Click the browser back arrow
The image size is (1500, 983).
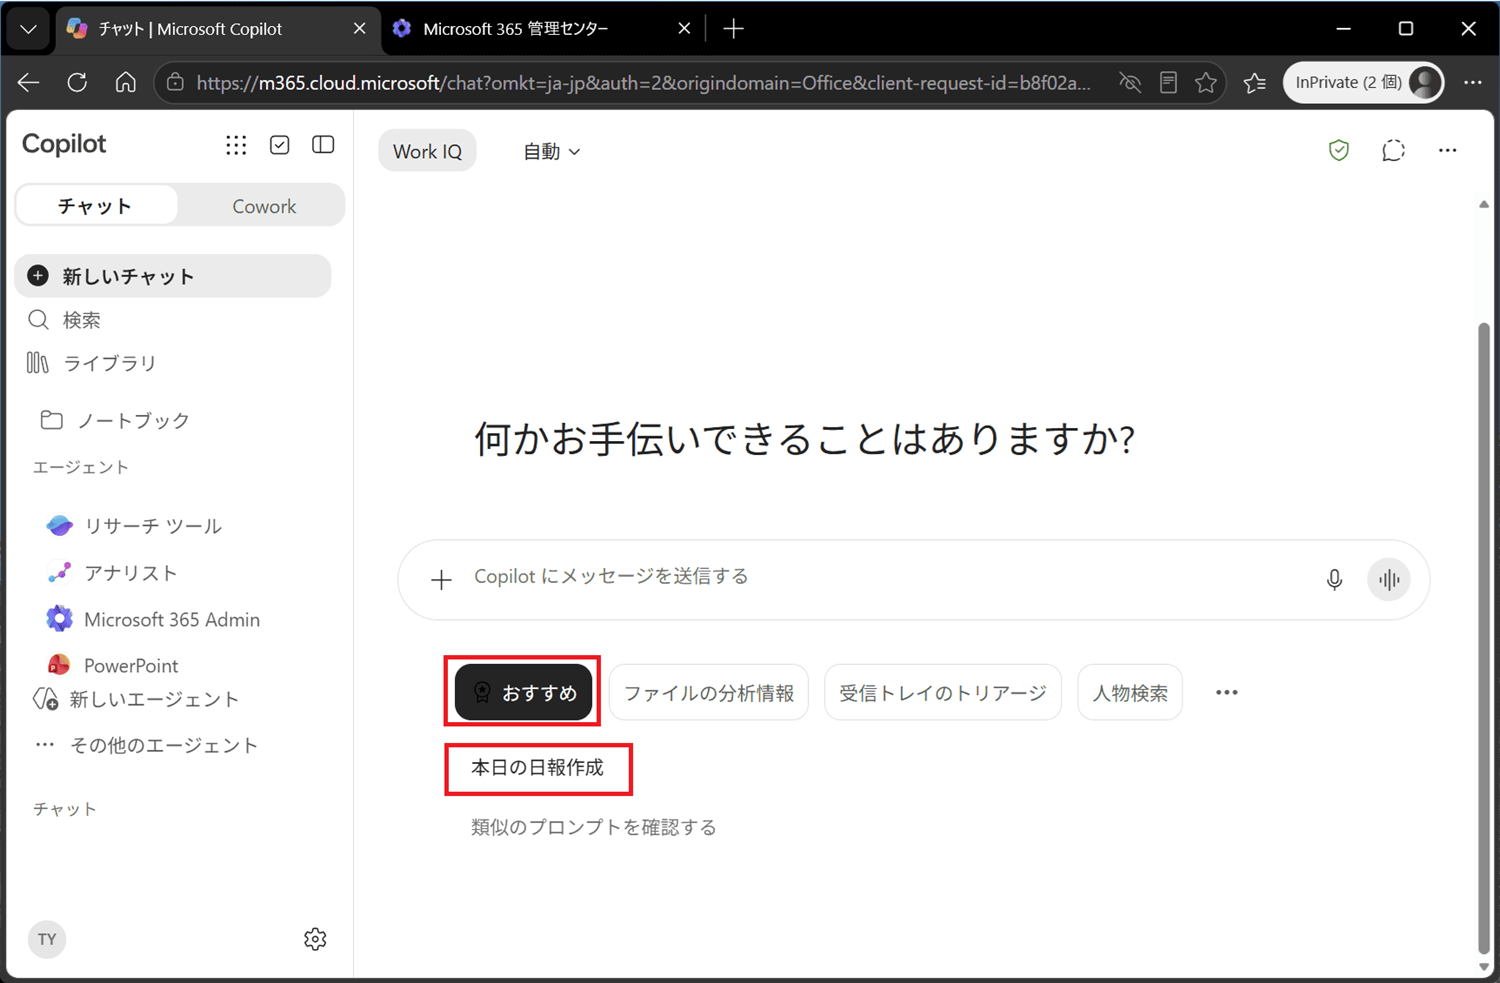point(29,83)
